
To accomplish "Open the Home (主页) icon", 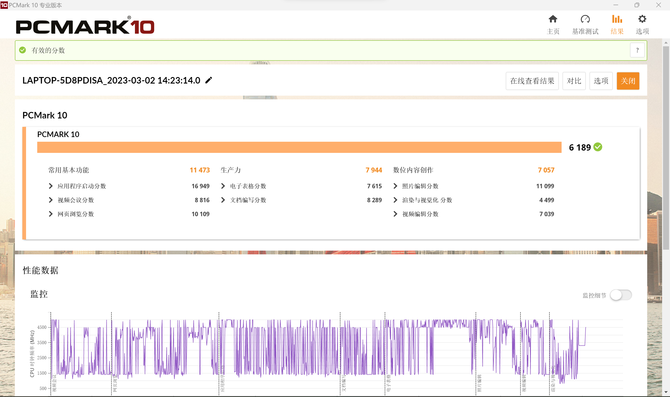I will click(x=553, y=19).
